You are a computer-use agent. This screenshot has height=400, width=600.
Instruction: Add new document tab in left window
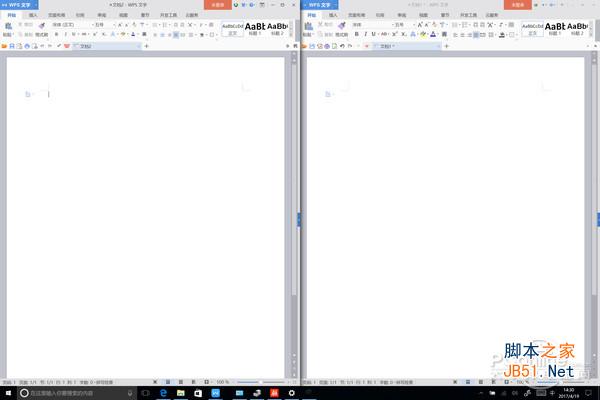click(x=147, y=46)
